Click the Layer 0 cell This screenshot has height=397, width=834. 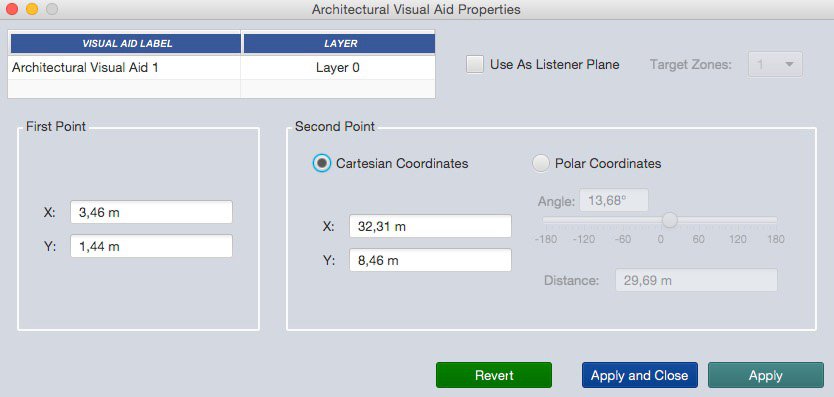pos(338,68)
